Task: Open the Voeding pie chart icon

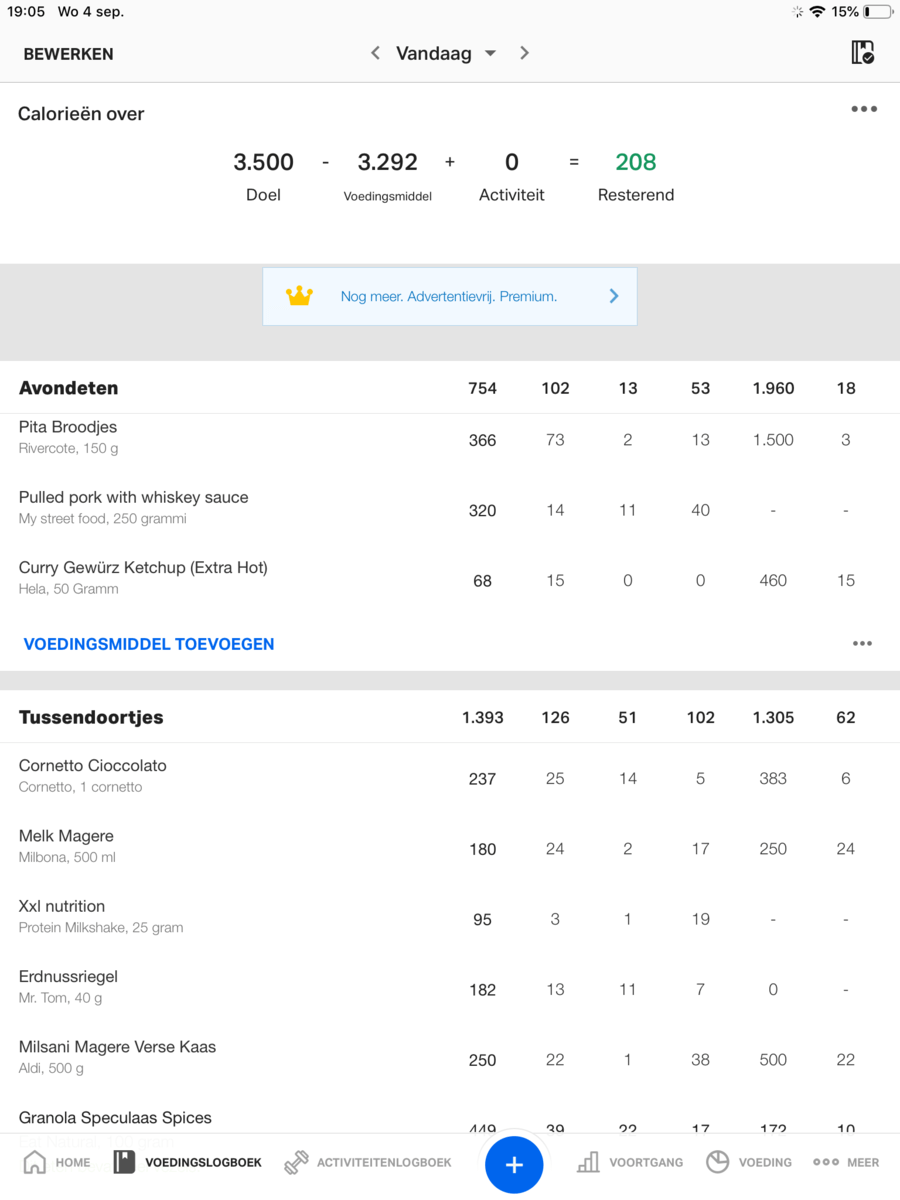Action: (x=717, y=1162)
